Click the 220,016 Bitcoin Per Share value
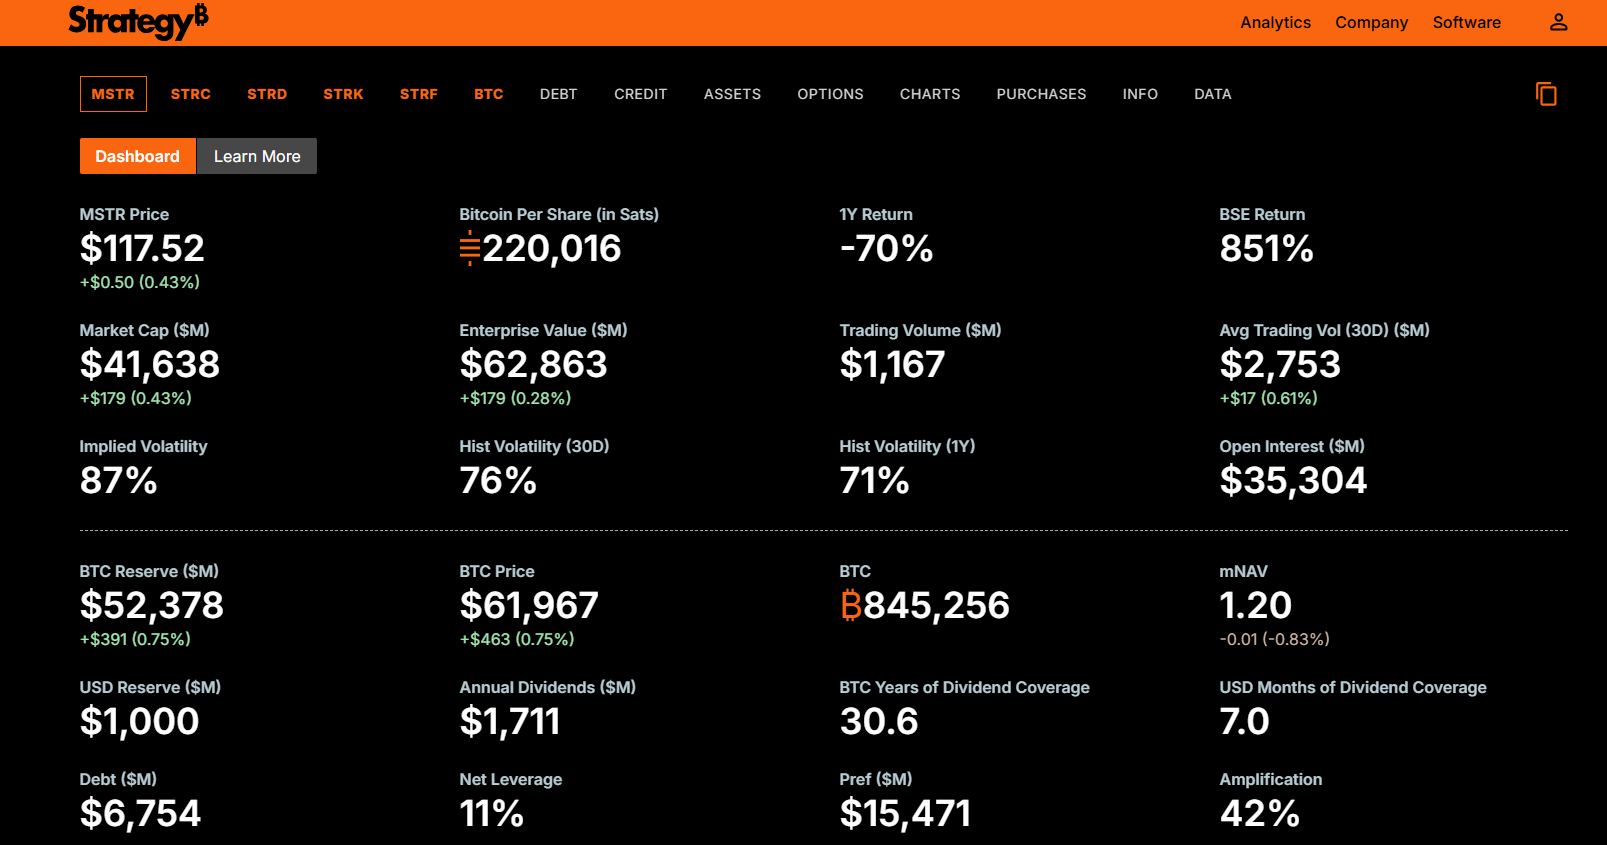This screenshot has height=845, width=1607. click(552, 248)
